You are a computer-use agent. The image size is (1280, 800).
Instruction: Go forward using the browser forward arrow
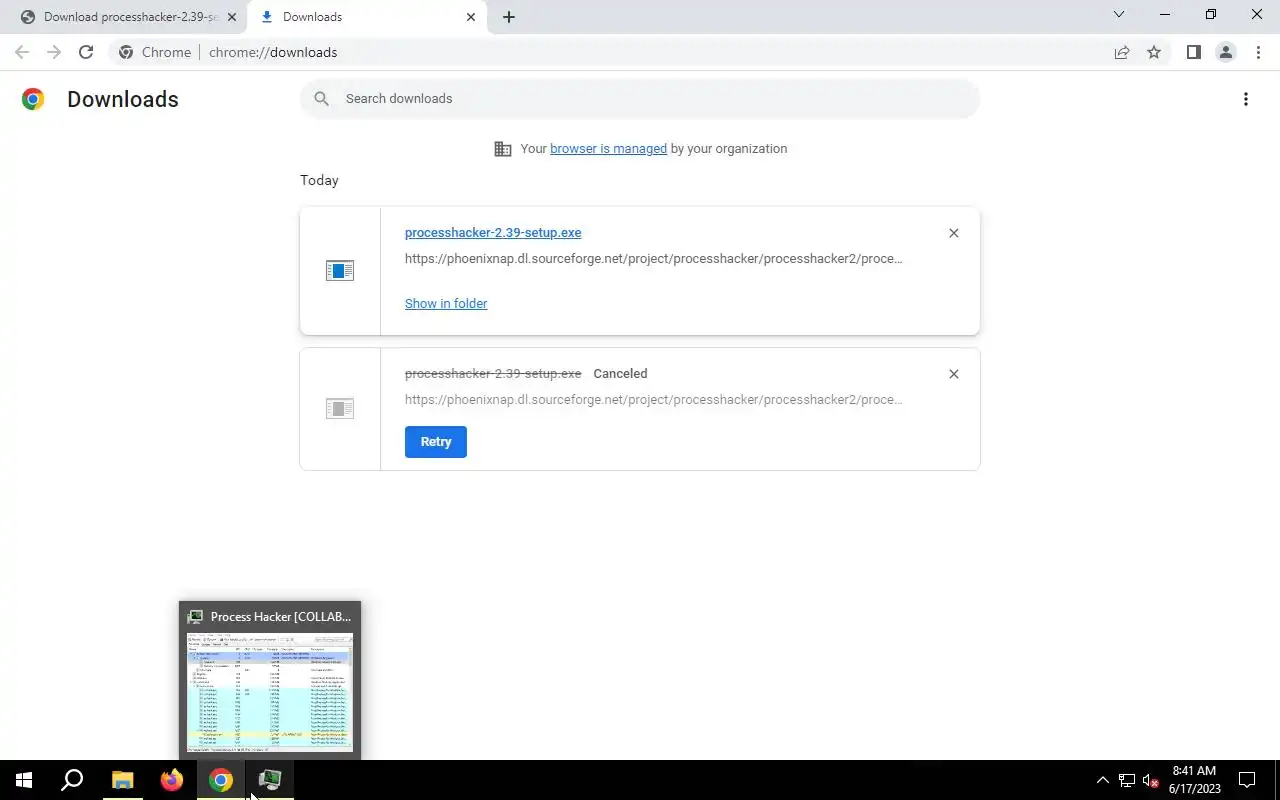pyautogui.click(x=54, y=52)
